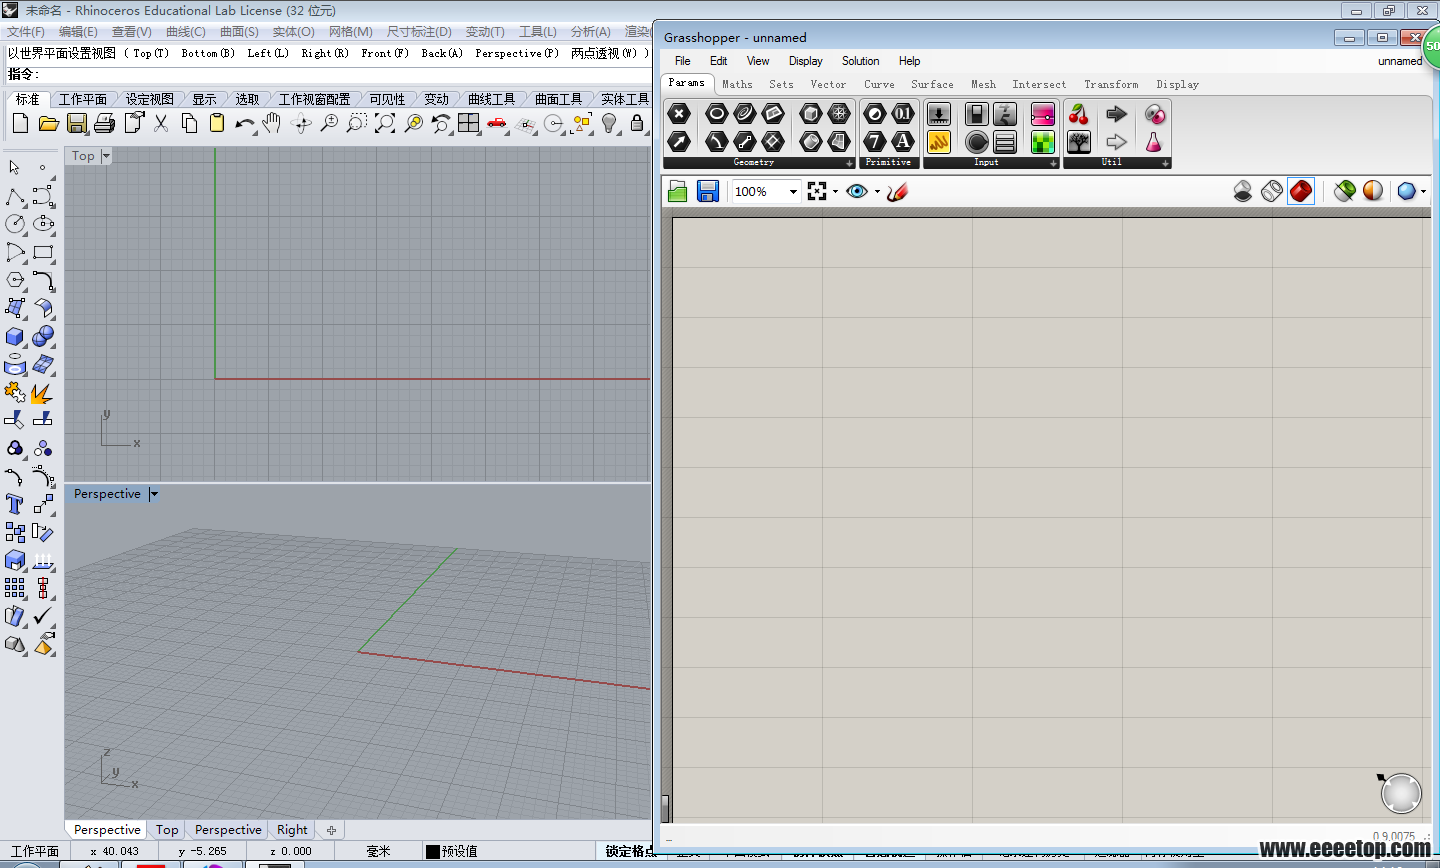Open a file with the folder icon in Rhino

(48, 124)
